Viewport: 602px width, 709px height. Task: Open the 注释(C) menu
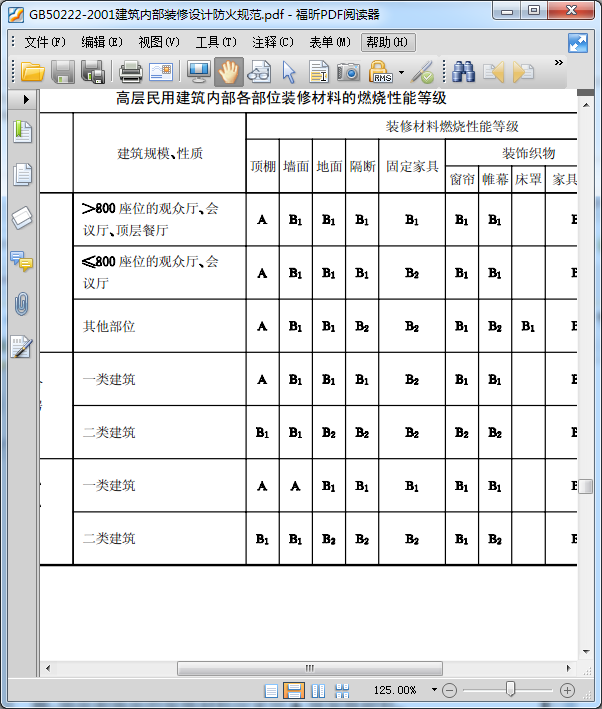tap(273, 43)
